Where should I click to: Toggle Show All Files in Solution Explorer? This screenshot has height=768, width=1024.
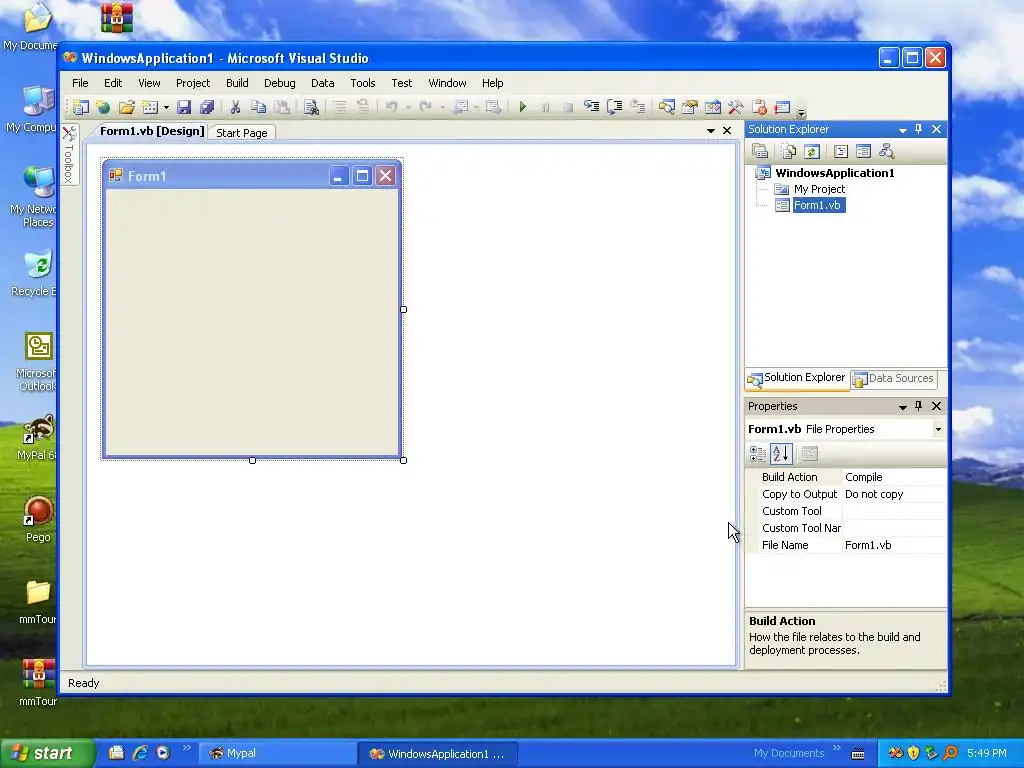point(789,152)
